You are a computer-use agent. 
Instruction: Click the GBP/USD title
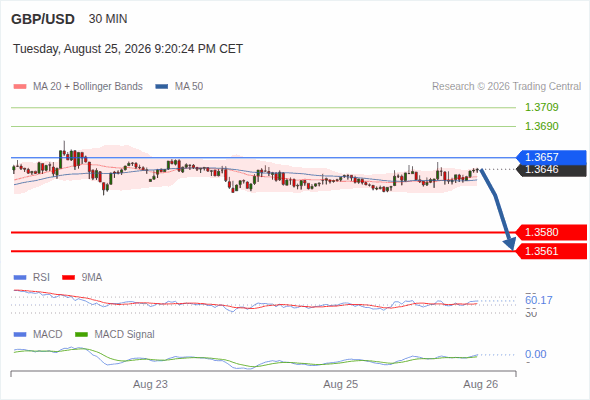tap(43, 19)
